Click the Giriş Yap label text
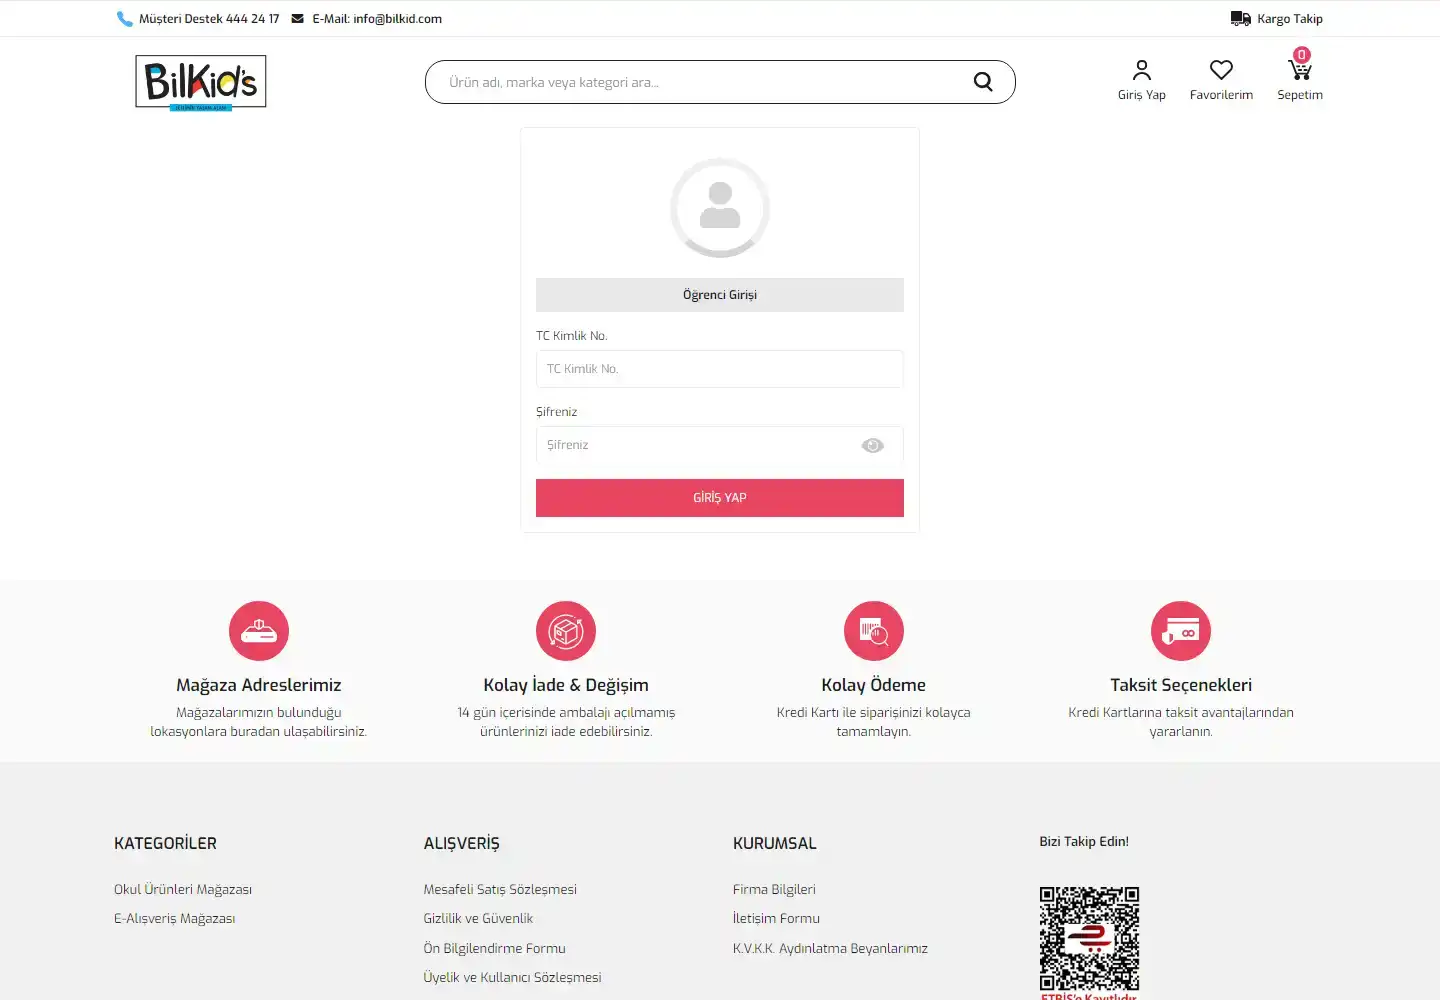 [1142, 95]
